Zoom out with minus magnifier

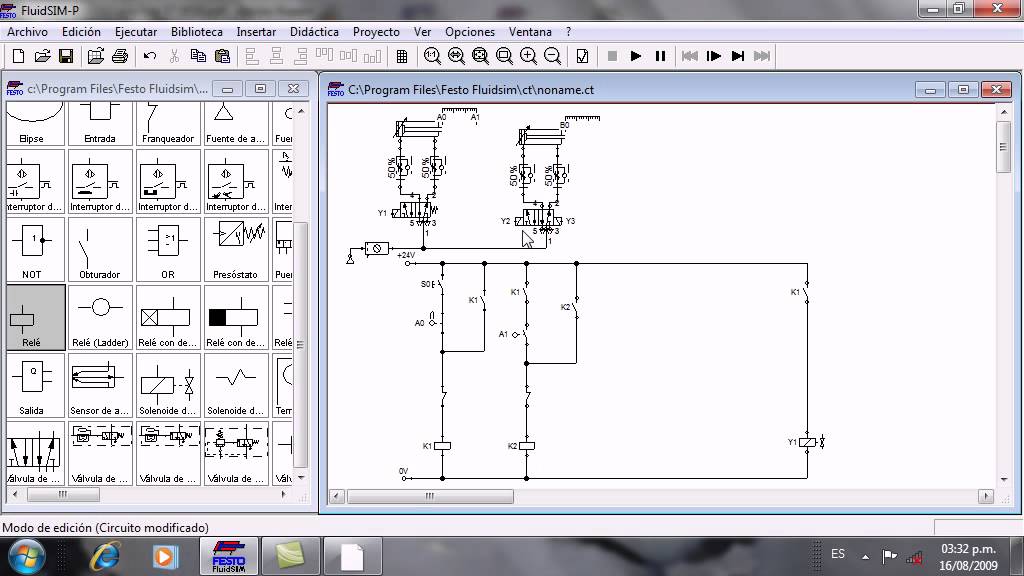pos(552,56)
